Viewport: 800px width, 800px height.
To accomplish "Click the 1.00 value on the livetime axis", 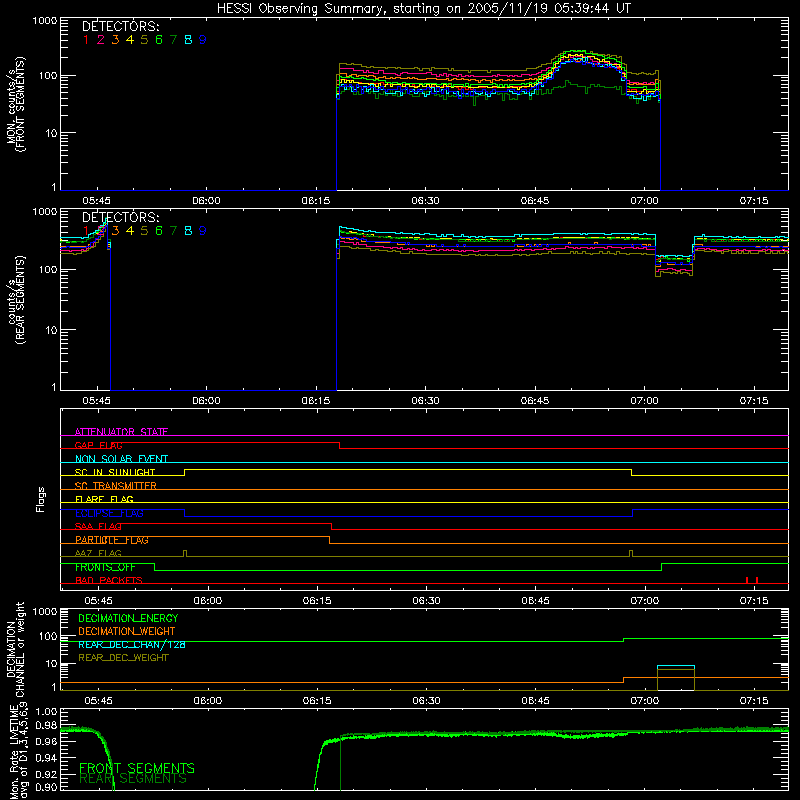I will pyautogui.click(x=46, y=712).
